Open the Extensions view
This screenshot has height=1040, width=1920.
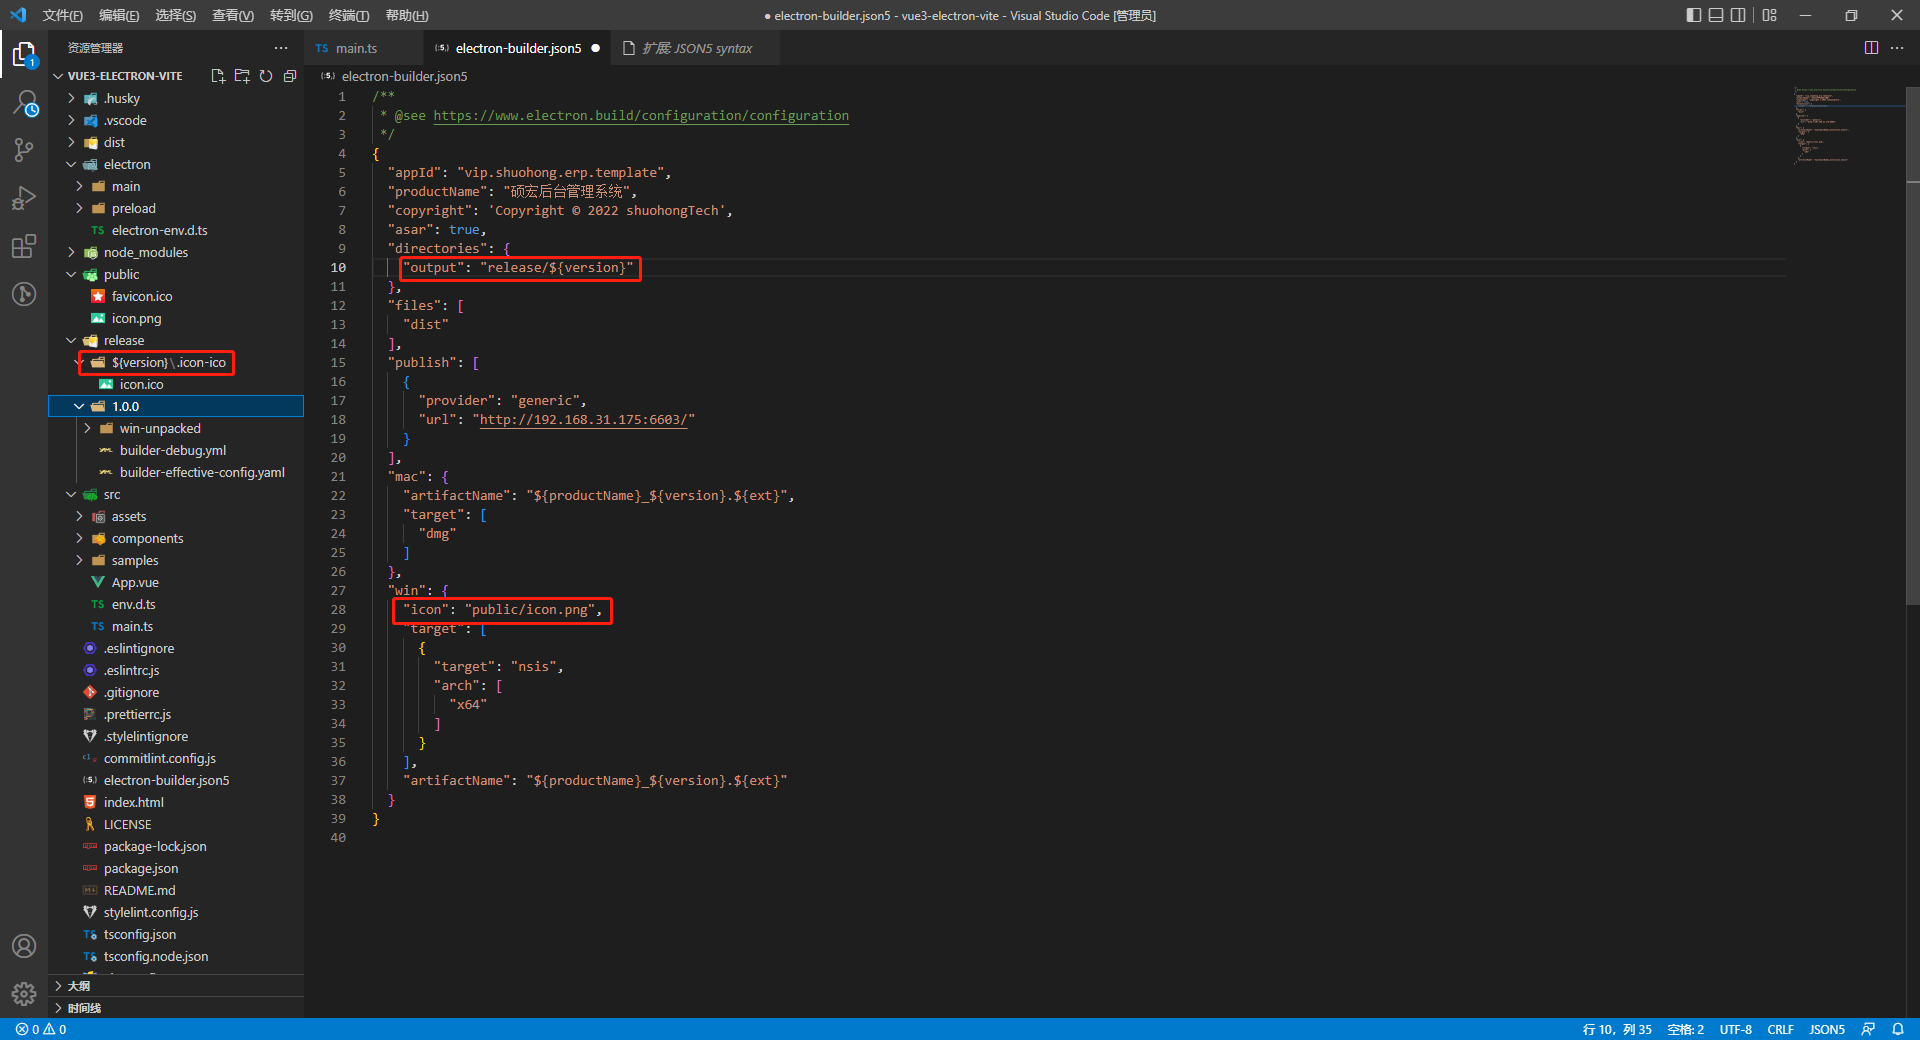(x=25, y=246)
